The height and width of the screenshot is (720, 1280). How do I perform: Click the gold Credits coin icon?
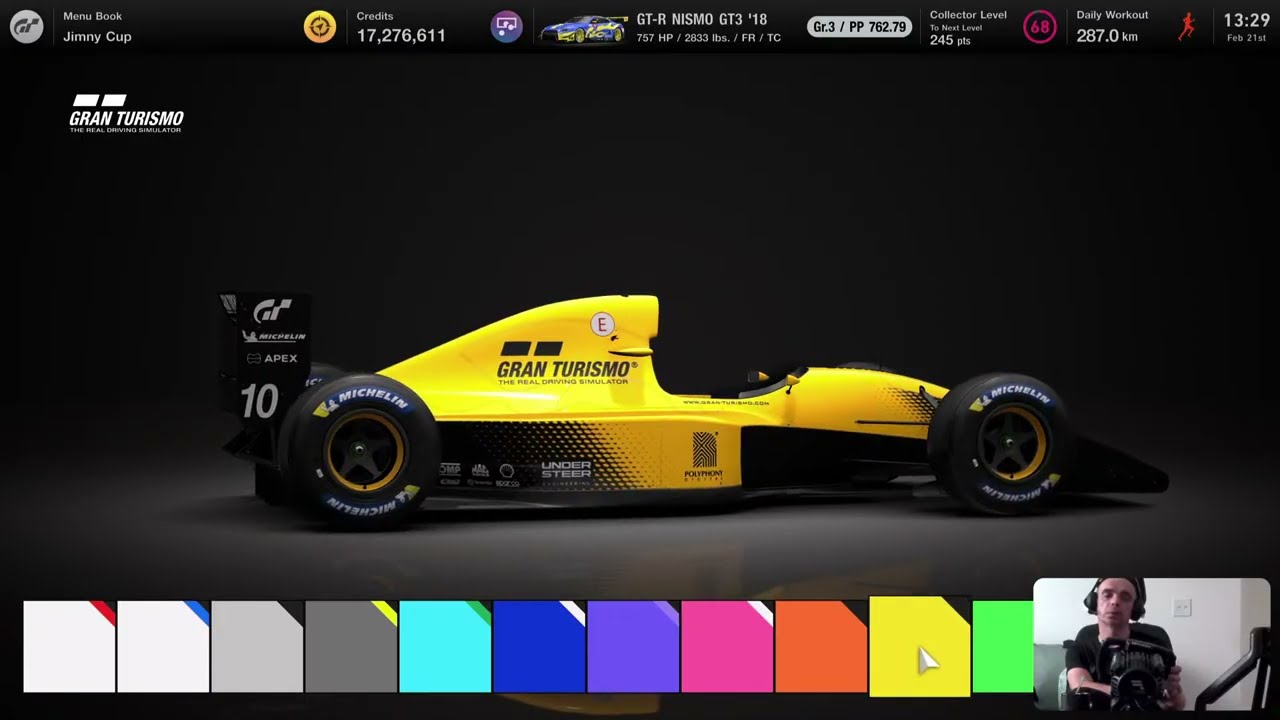tap(320, 27)
